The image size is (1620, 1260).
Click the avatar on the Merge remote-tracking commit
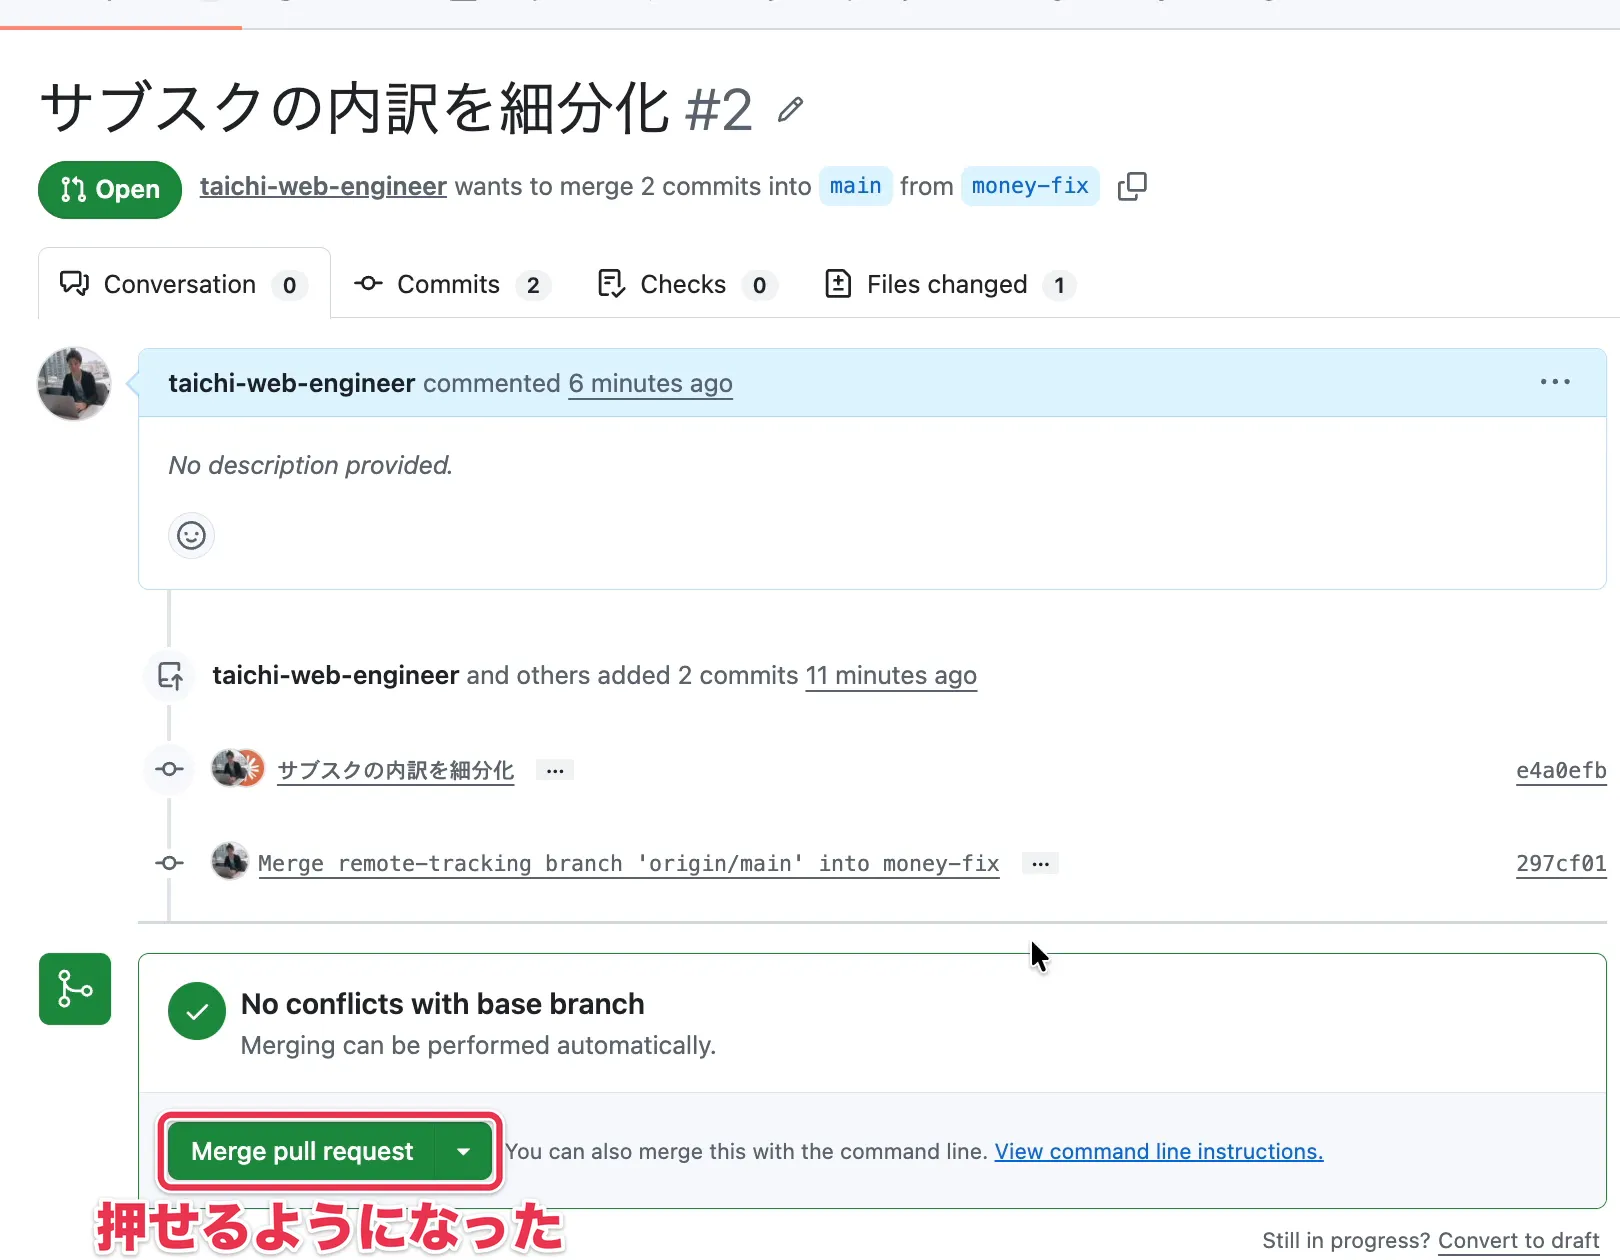230,861
